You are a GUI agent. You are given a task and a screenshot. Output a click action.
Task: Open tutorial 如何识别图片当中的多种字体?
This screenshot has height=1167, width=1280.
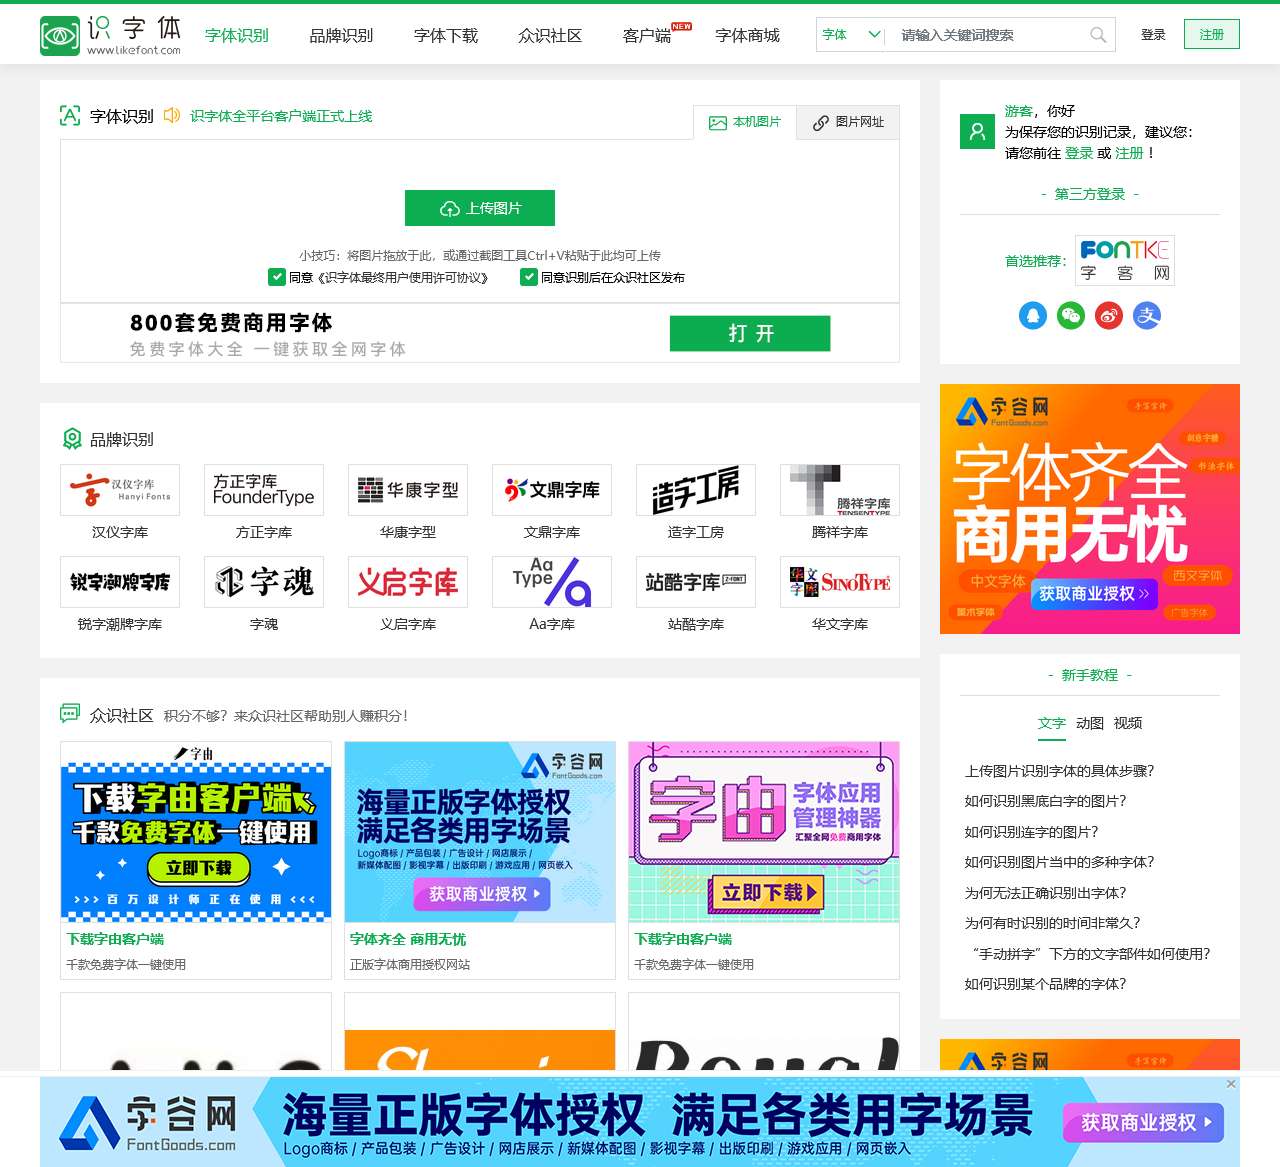[x=1059, y=862]
